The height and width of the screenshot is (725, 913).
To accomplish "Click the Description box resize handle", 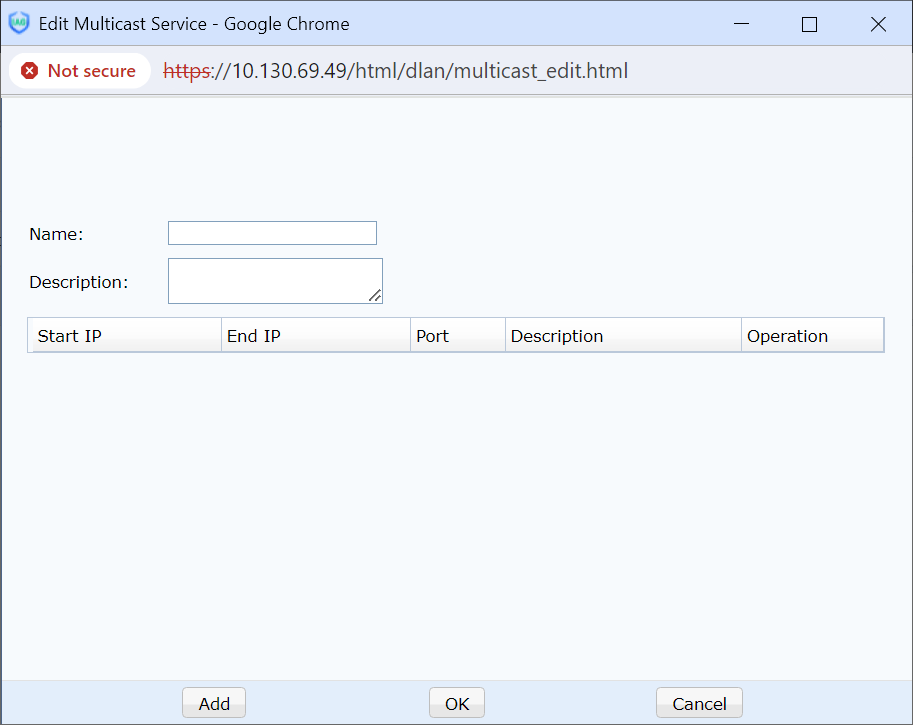I will click(x=375, y=296).
